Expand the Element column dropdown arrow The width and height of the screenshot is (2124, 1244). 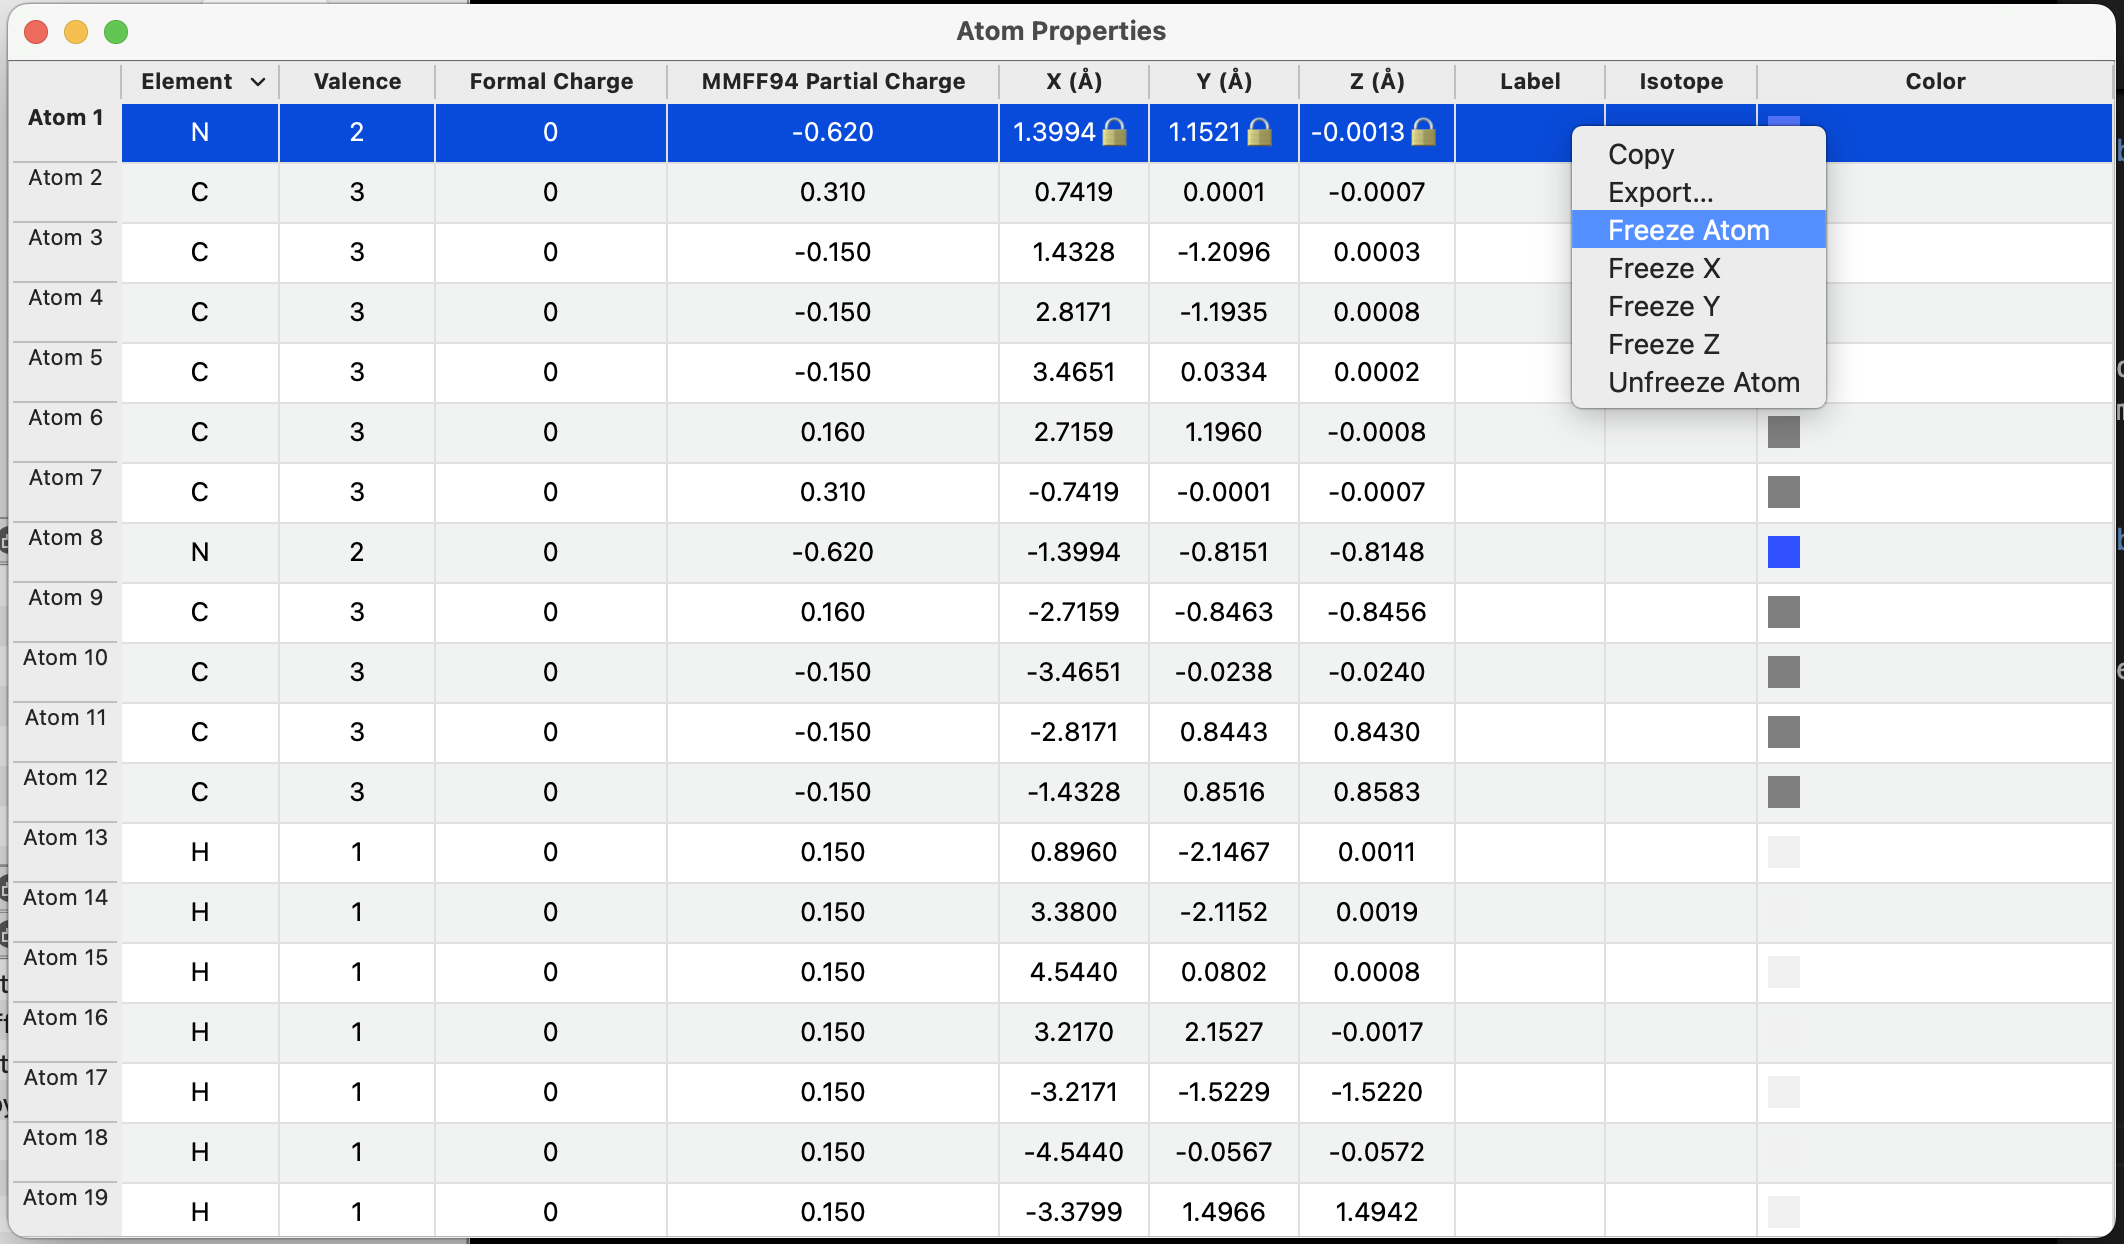(x=258, y=82)
